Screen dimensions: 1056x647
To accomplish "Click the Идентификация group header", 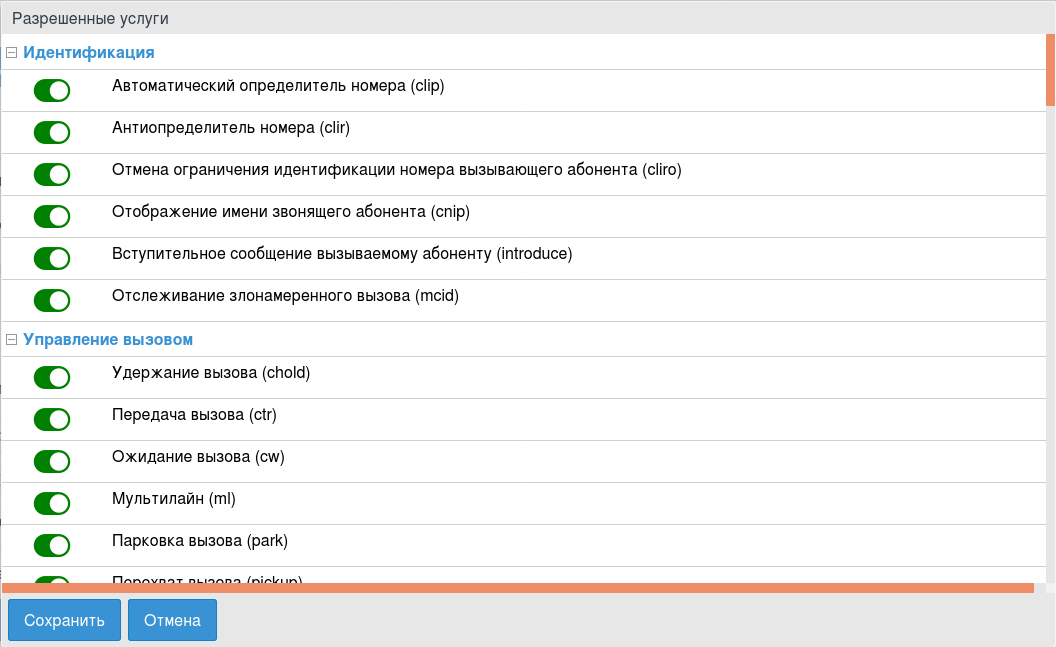I will tap(89, 52).
